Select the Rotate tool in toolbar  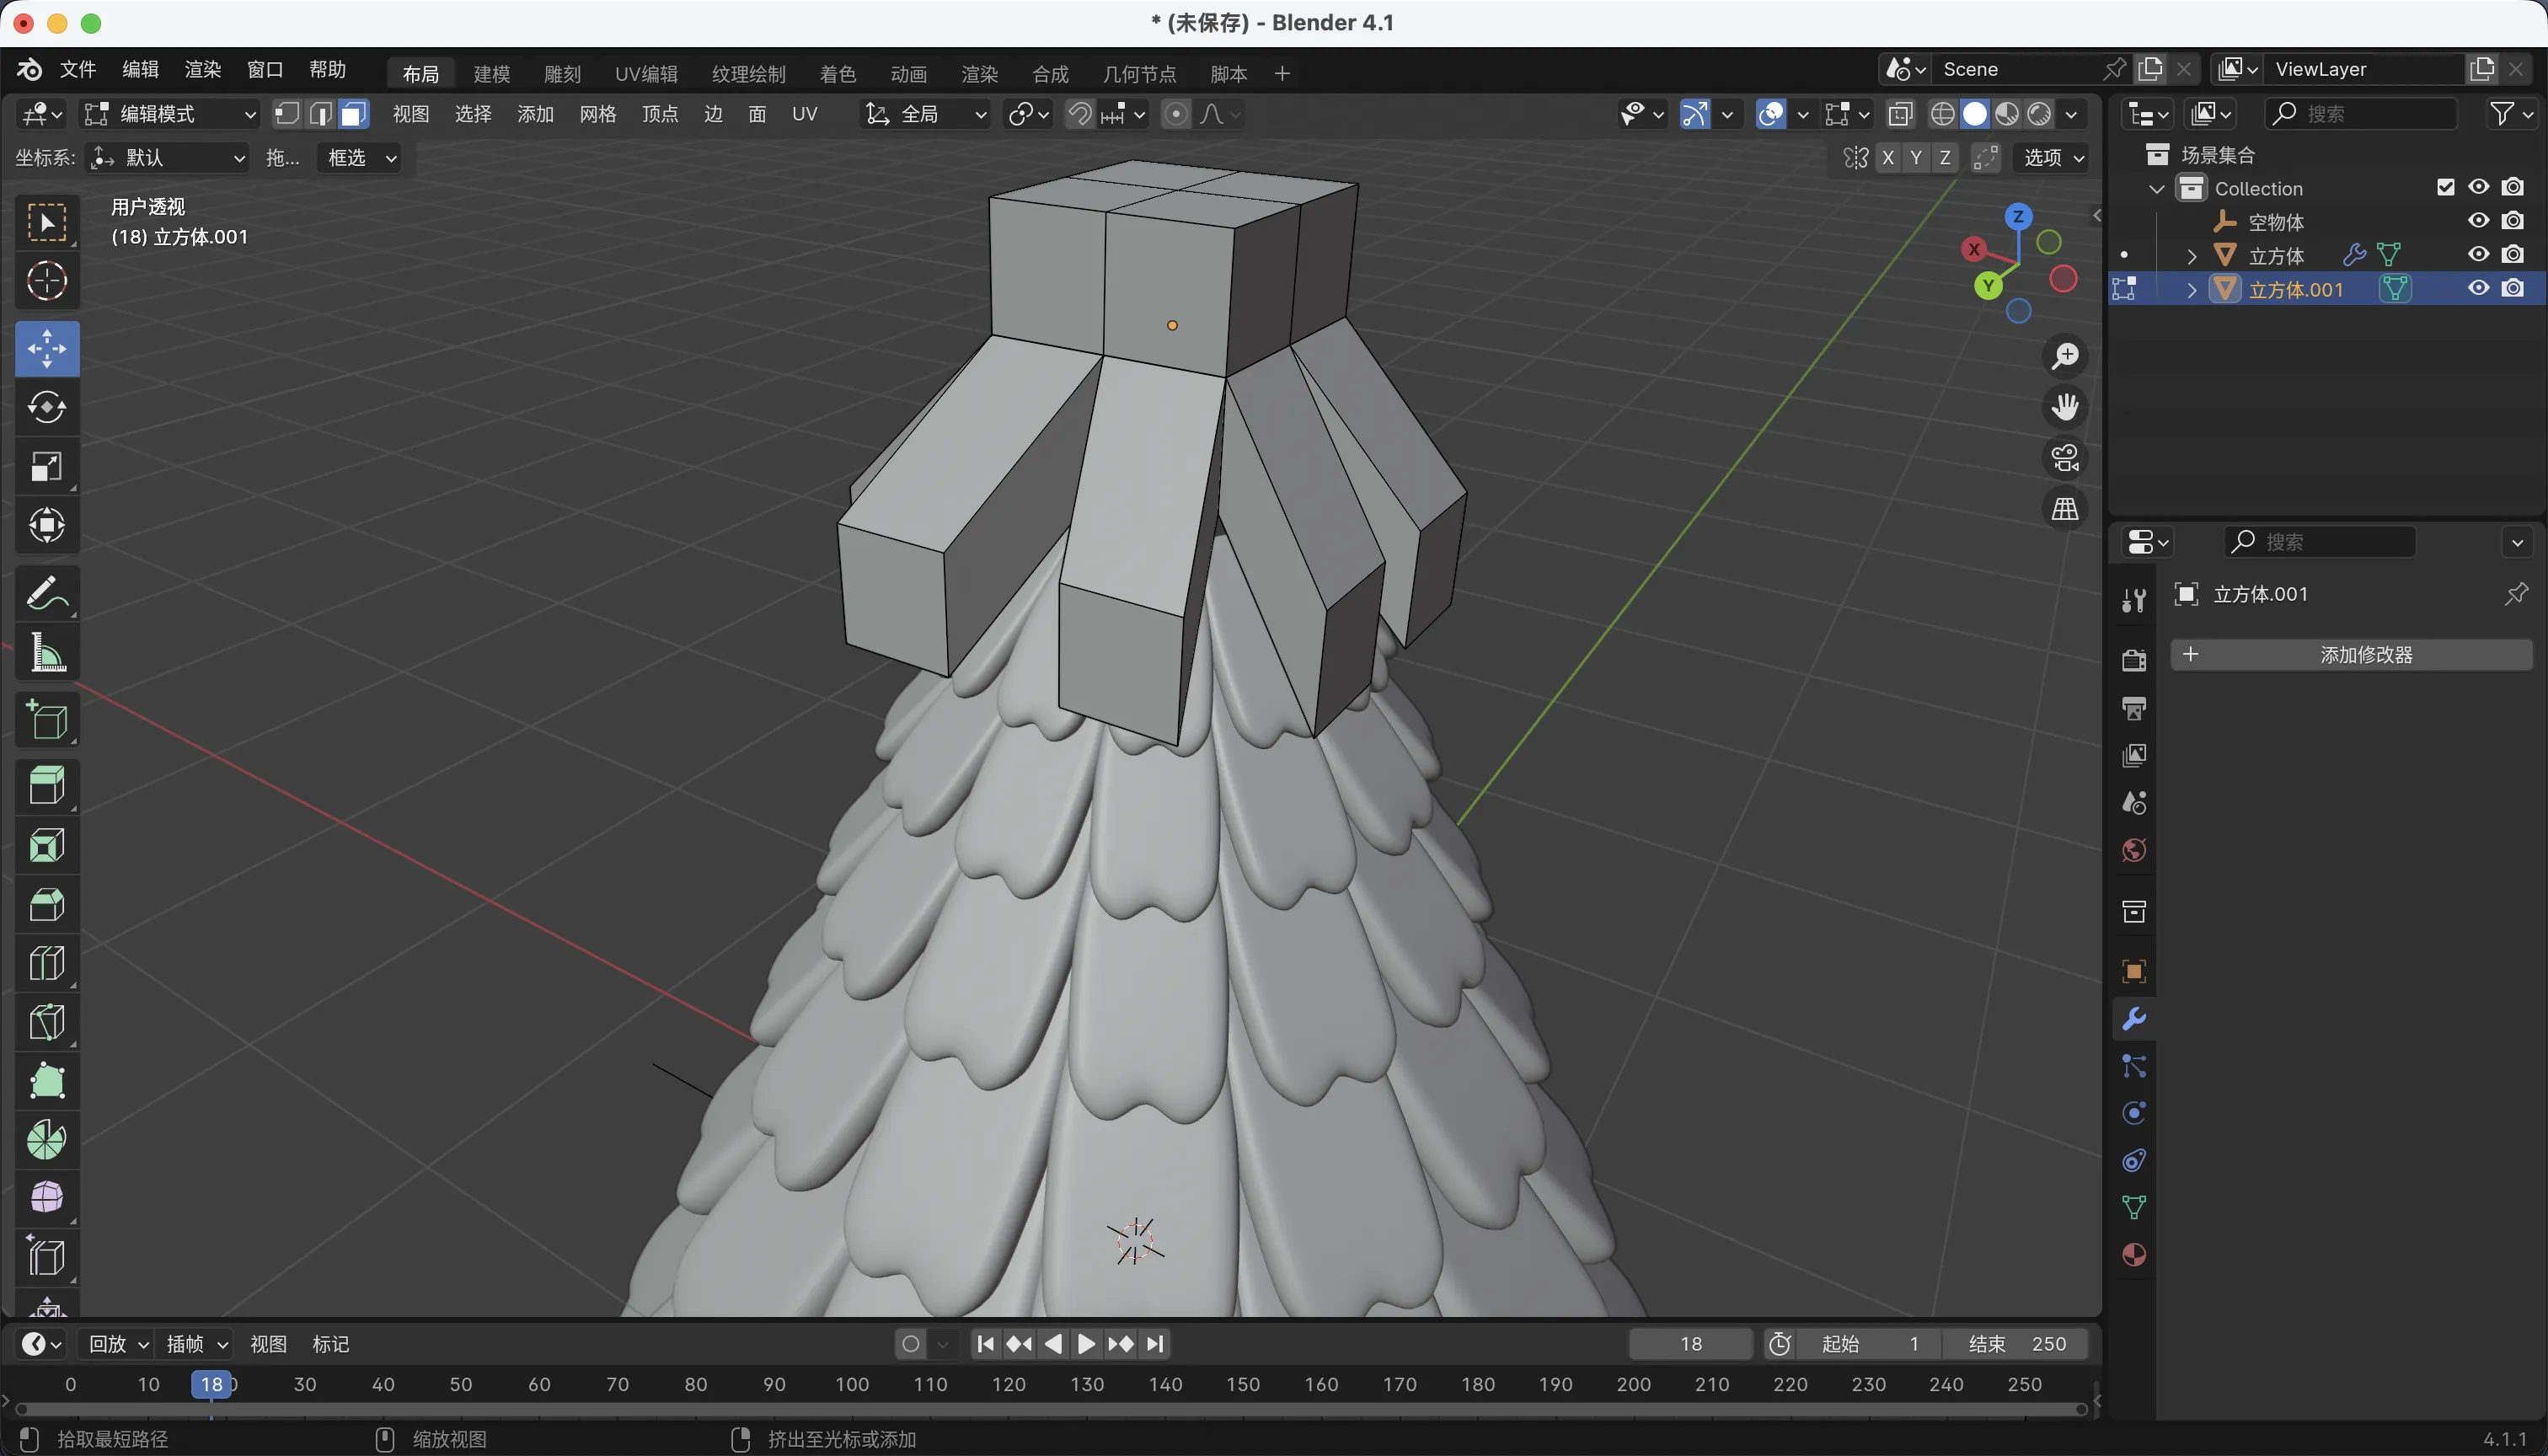click(47, 407)
